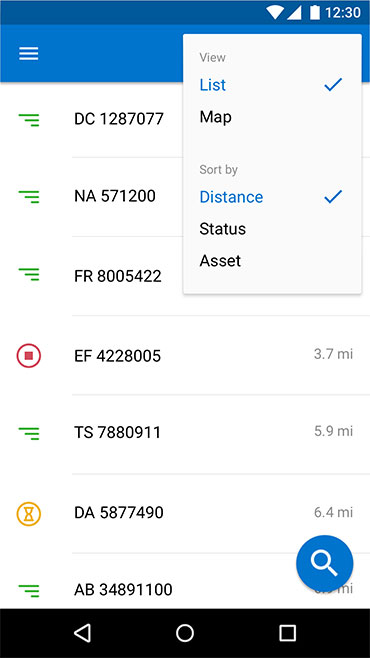The image size is (370, 658).
Task: Sort the list by Asset
Action: click(x=272, y=261)
